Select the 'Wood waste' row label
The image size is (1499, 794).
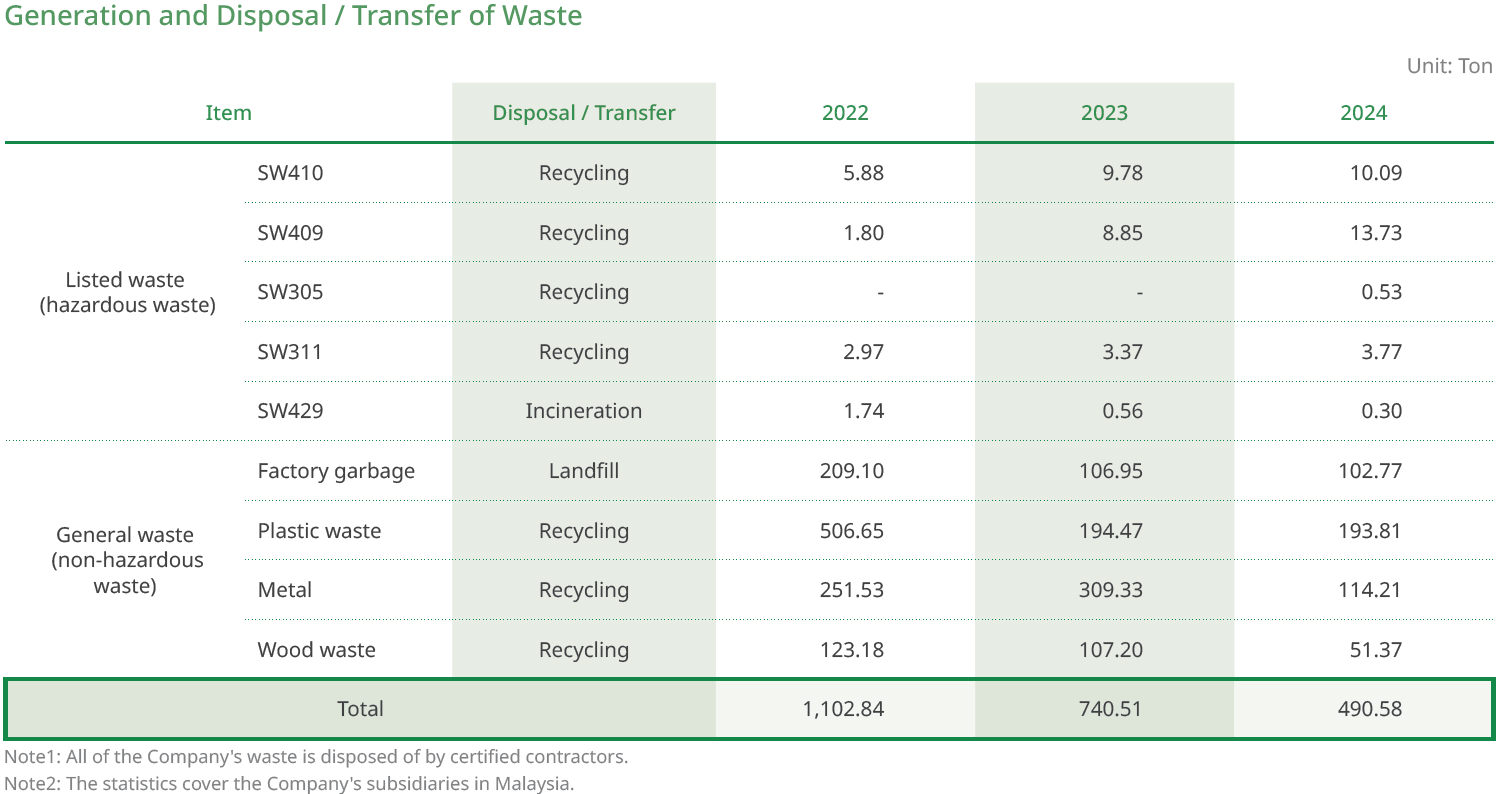[316, 650]
